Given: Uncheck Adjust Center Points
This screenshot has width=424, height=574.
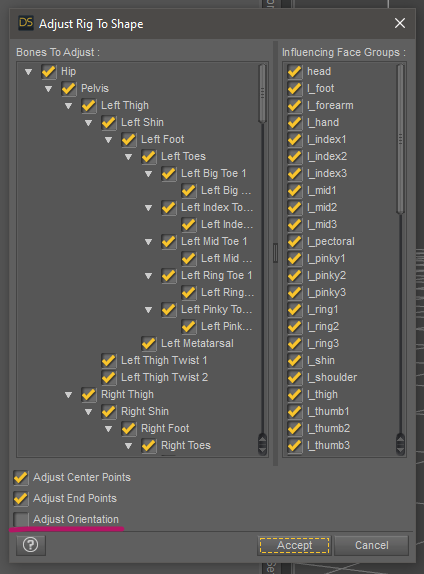Looking at the screenshot, I should 21,477.
